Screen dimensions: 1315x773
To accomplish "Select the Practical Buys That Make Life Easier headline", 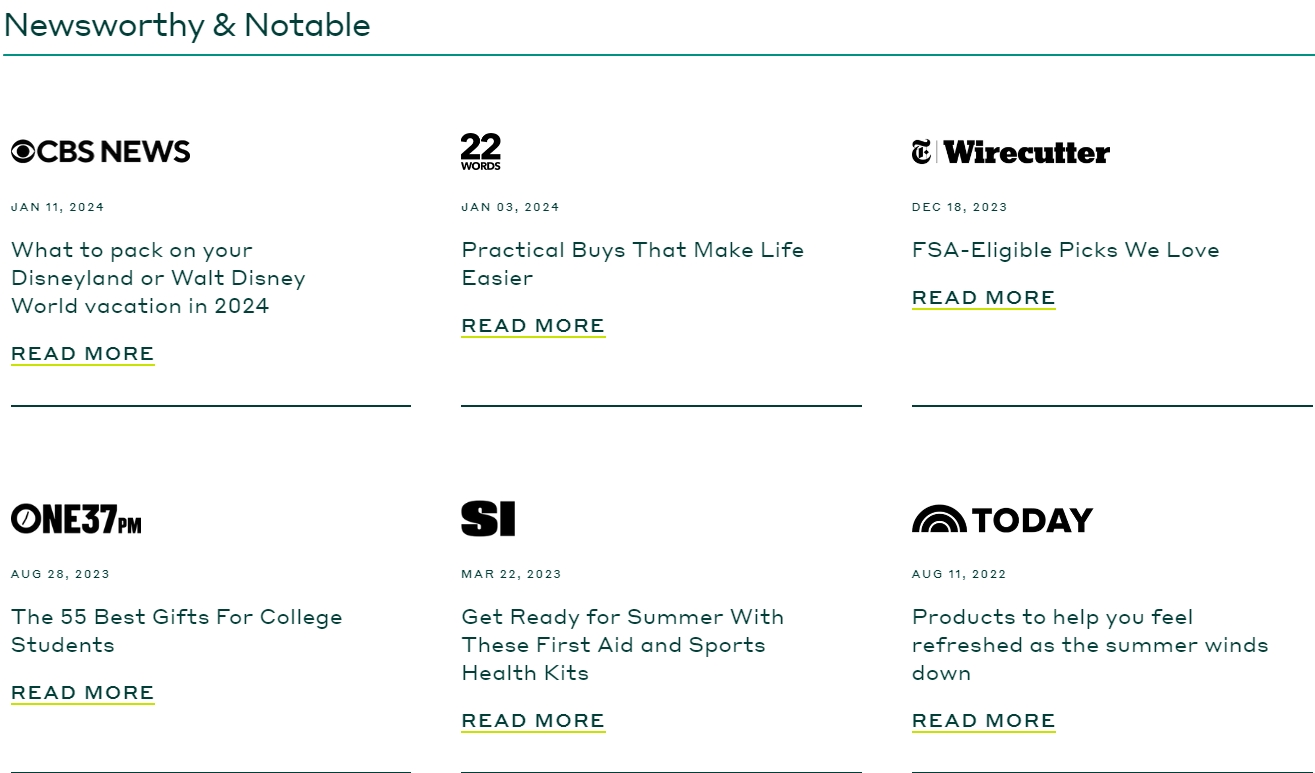I will (x=632, y=263).
